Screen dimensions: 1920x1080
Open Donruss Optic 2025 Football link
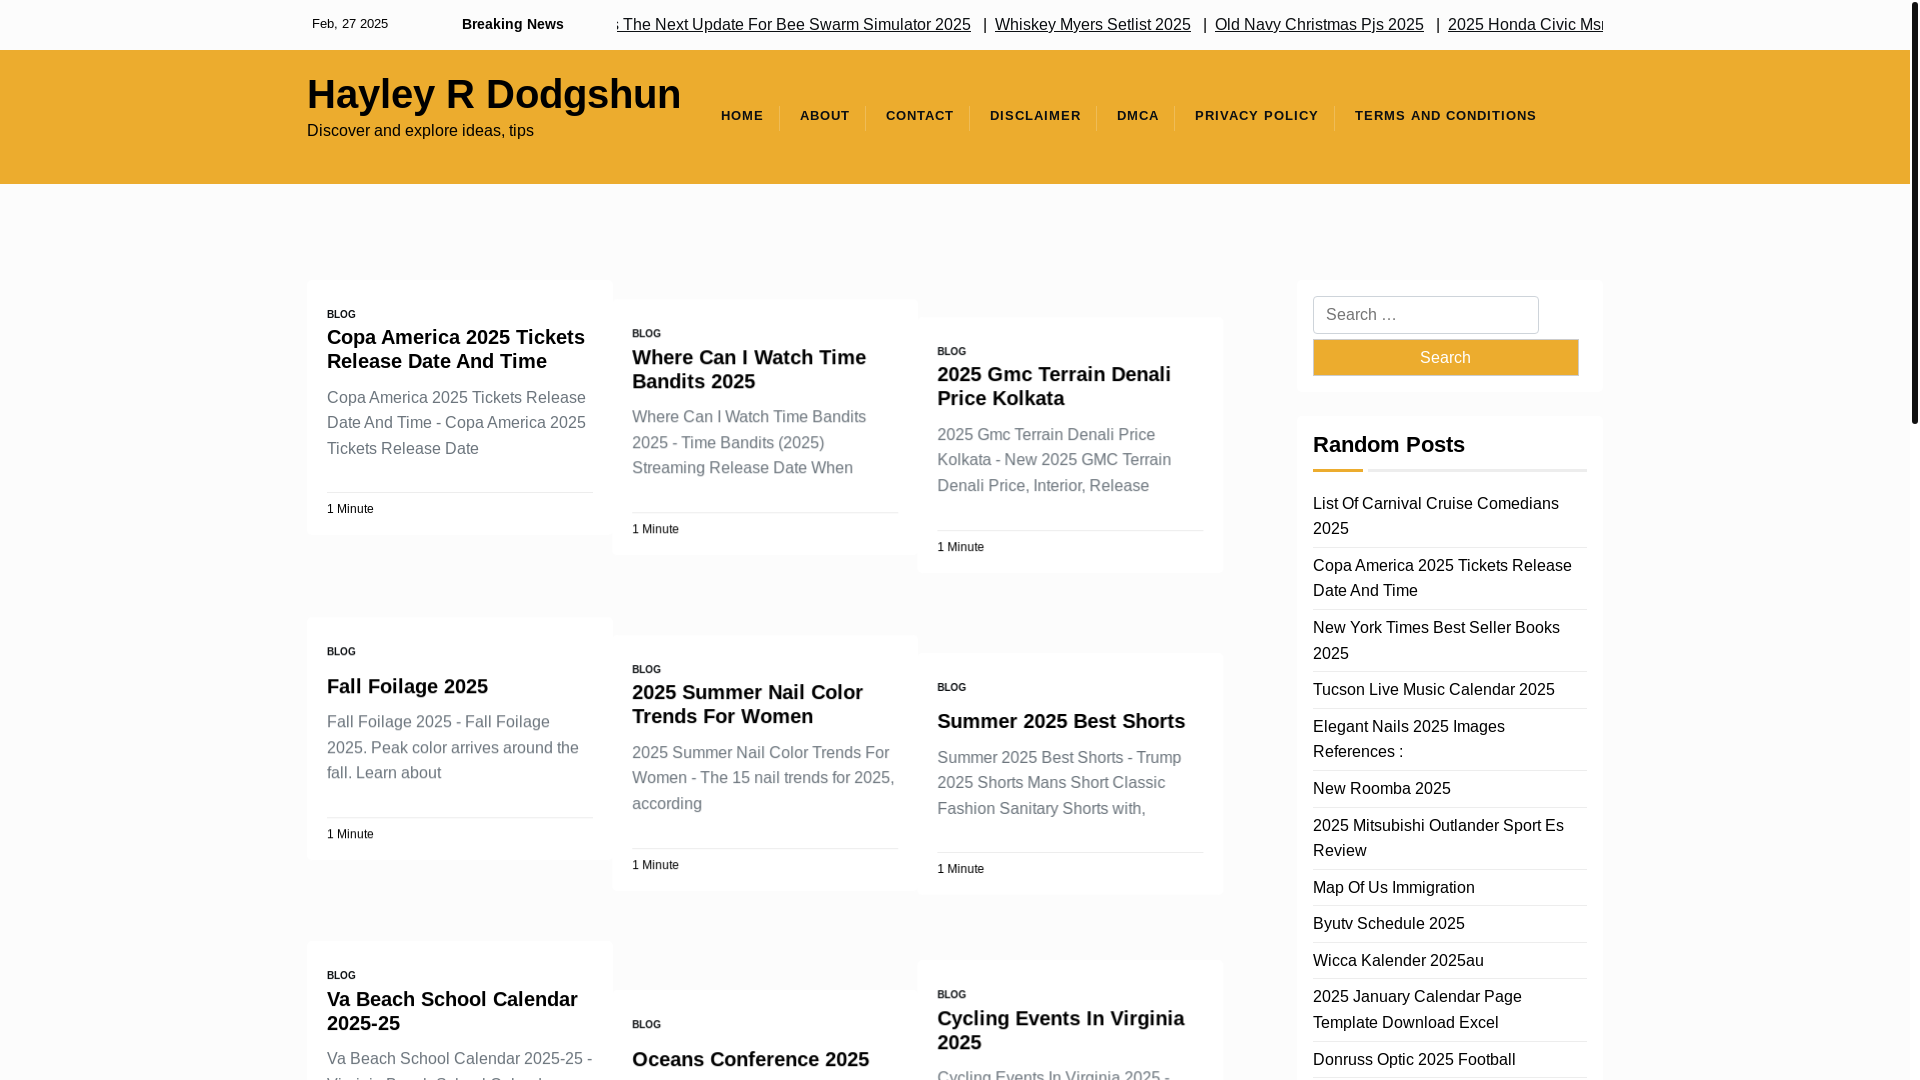click(x=1413, y=1060)
